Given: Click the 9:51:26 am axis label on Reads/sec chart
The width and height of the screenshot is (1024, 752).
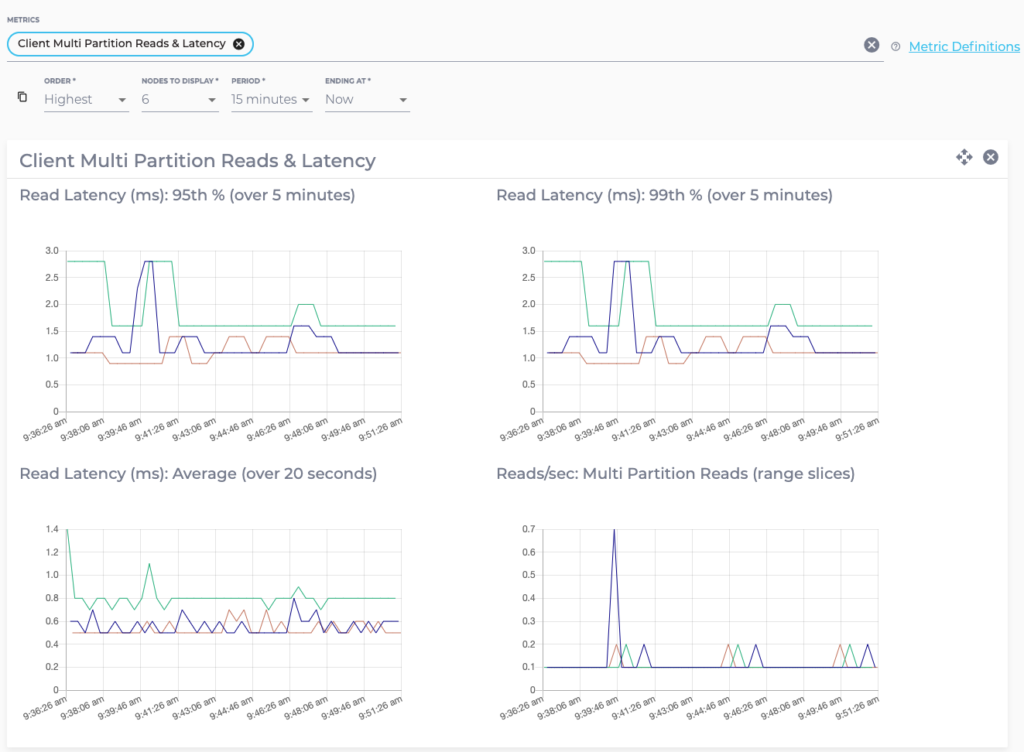Looking at the screenshot, I should 855,707.
